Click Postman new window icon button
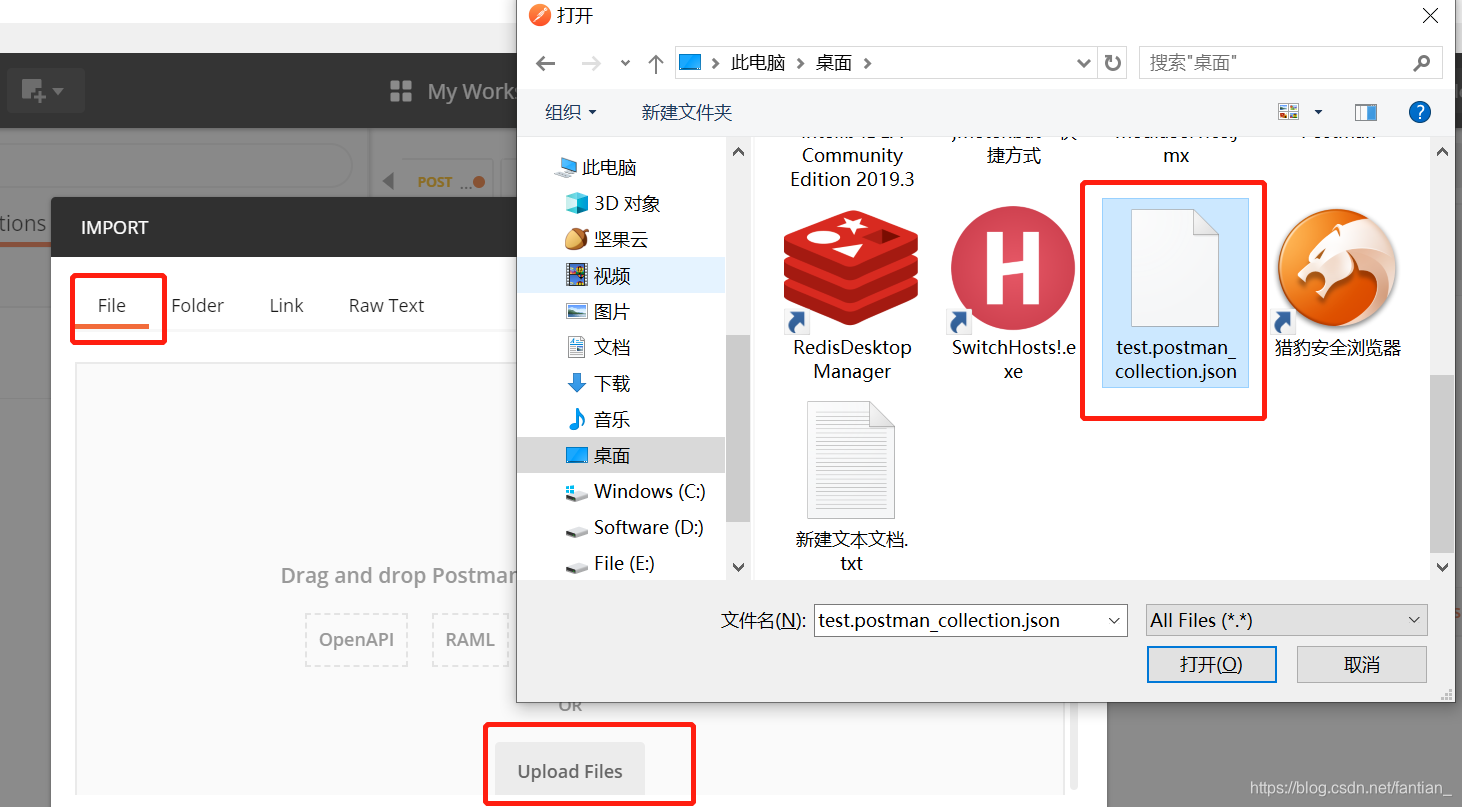Viewport: 1462px width, 807px height. click(44, 91)
